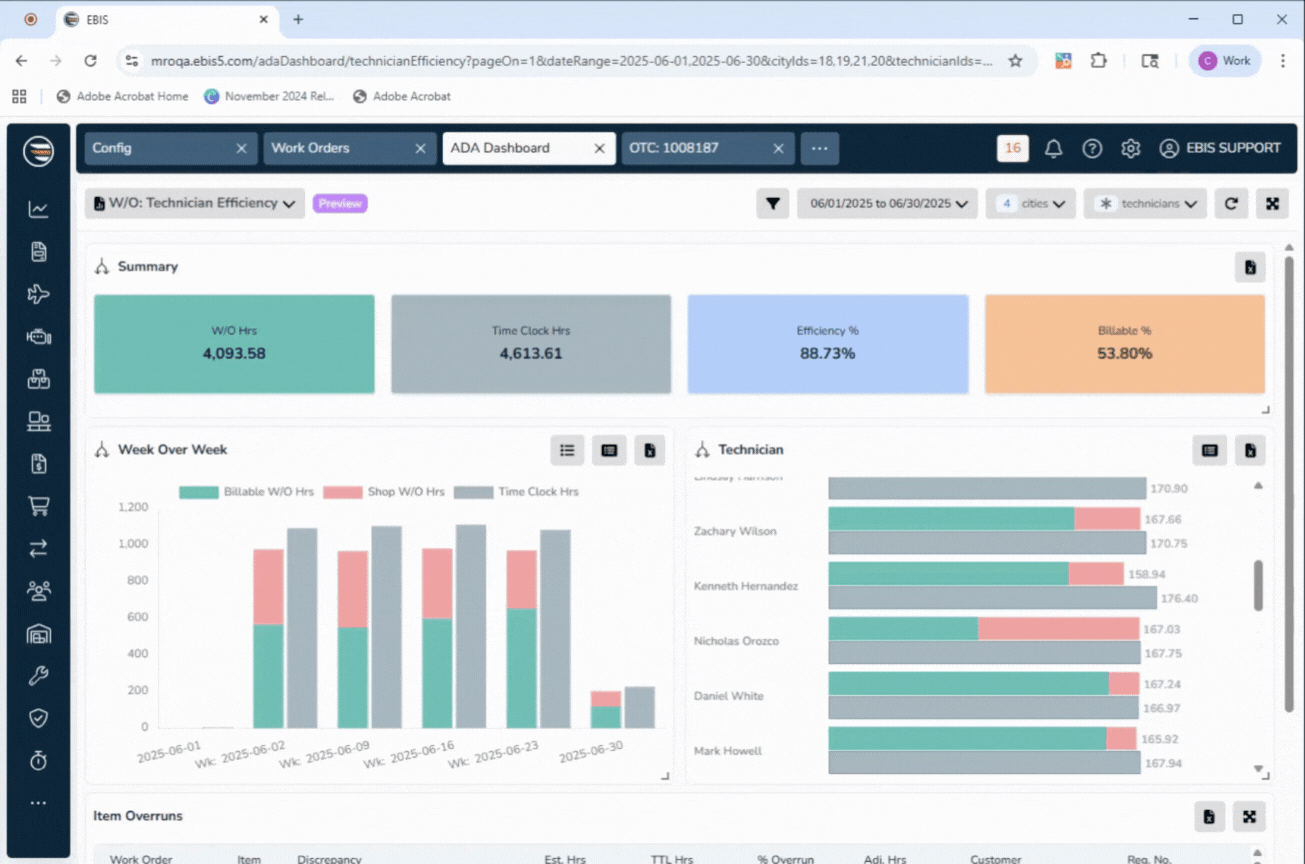Select the wrench tool in the sidebar
This screenshot has width=1305, height=864.
pos(38,675)
